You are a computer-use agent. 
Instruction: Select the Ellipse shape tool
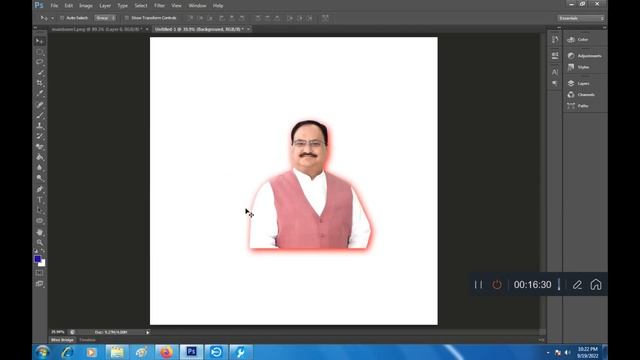[40, 221]
